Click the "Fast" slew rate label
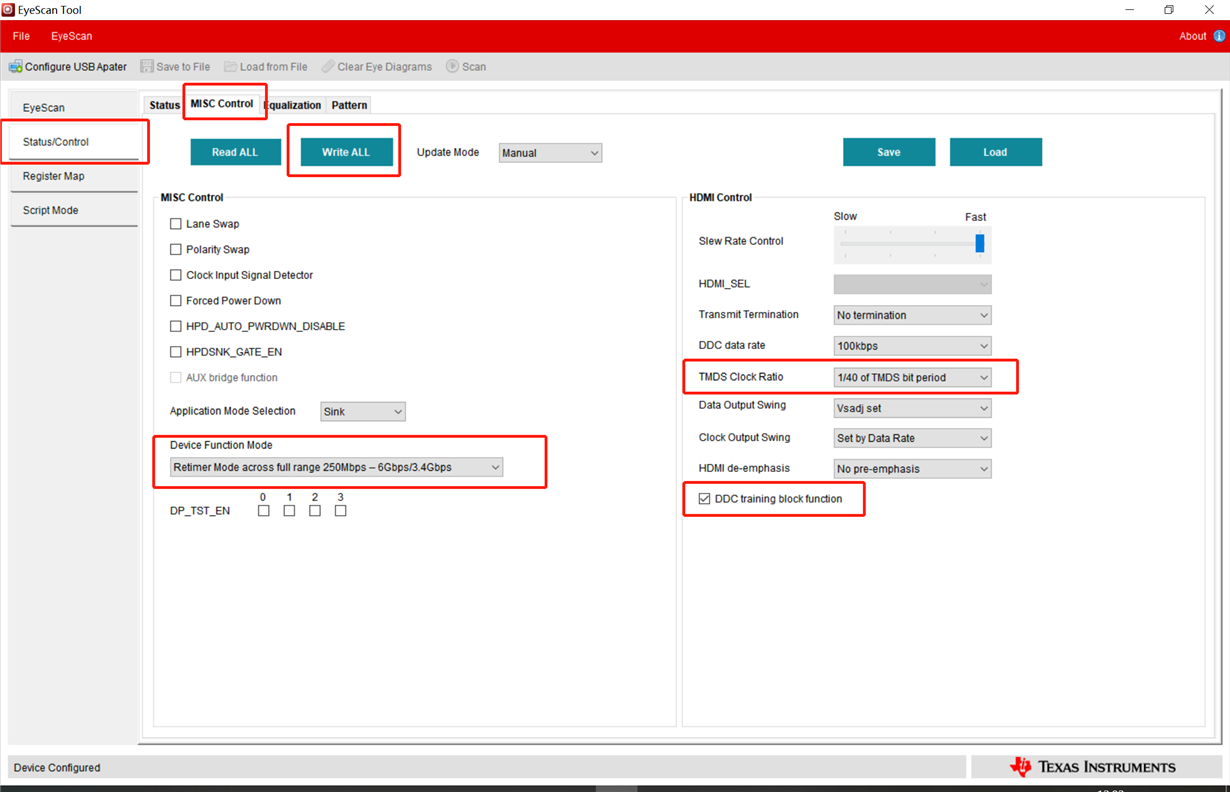 (975, 217)
